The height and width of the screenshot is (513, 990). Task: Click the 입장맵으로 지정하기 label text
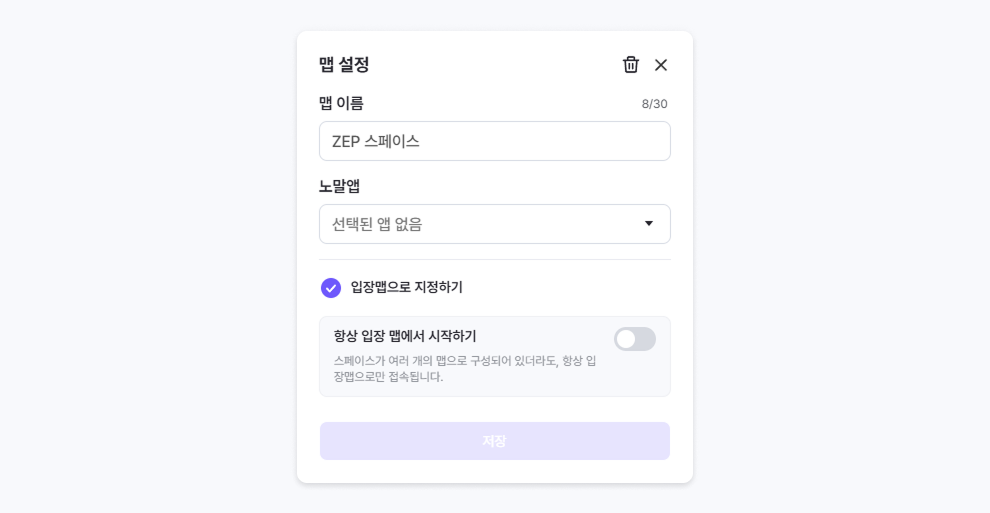coord(406,288)
